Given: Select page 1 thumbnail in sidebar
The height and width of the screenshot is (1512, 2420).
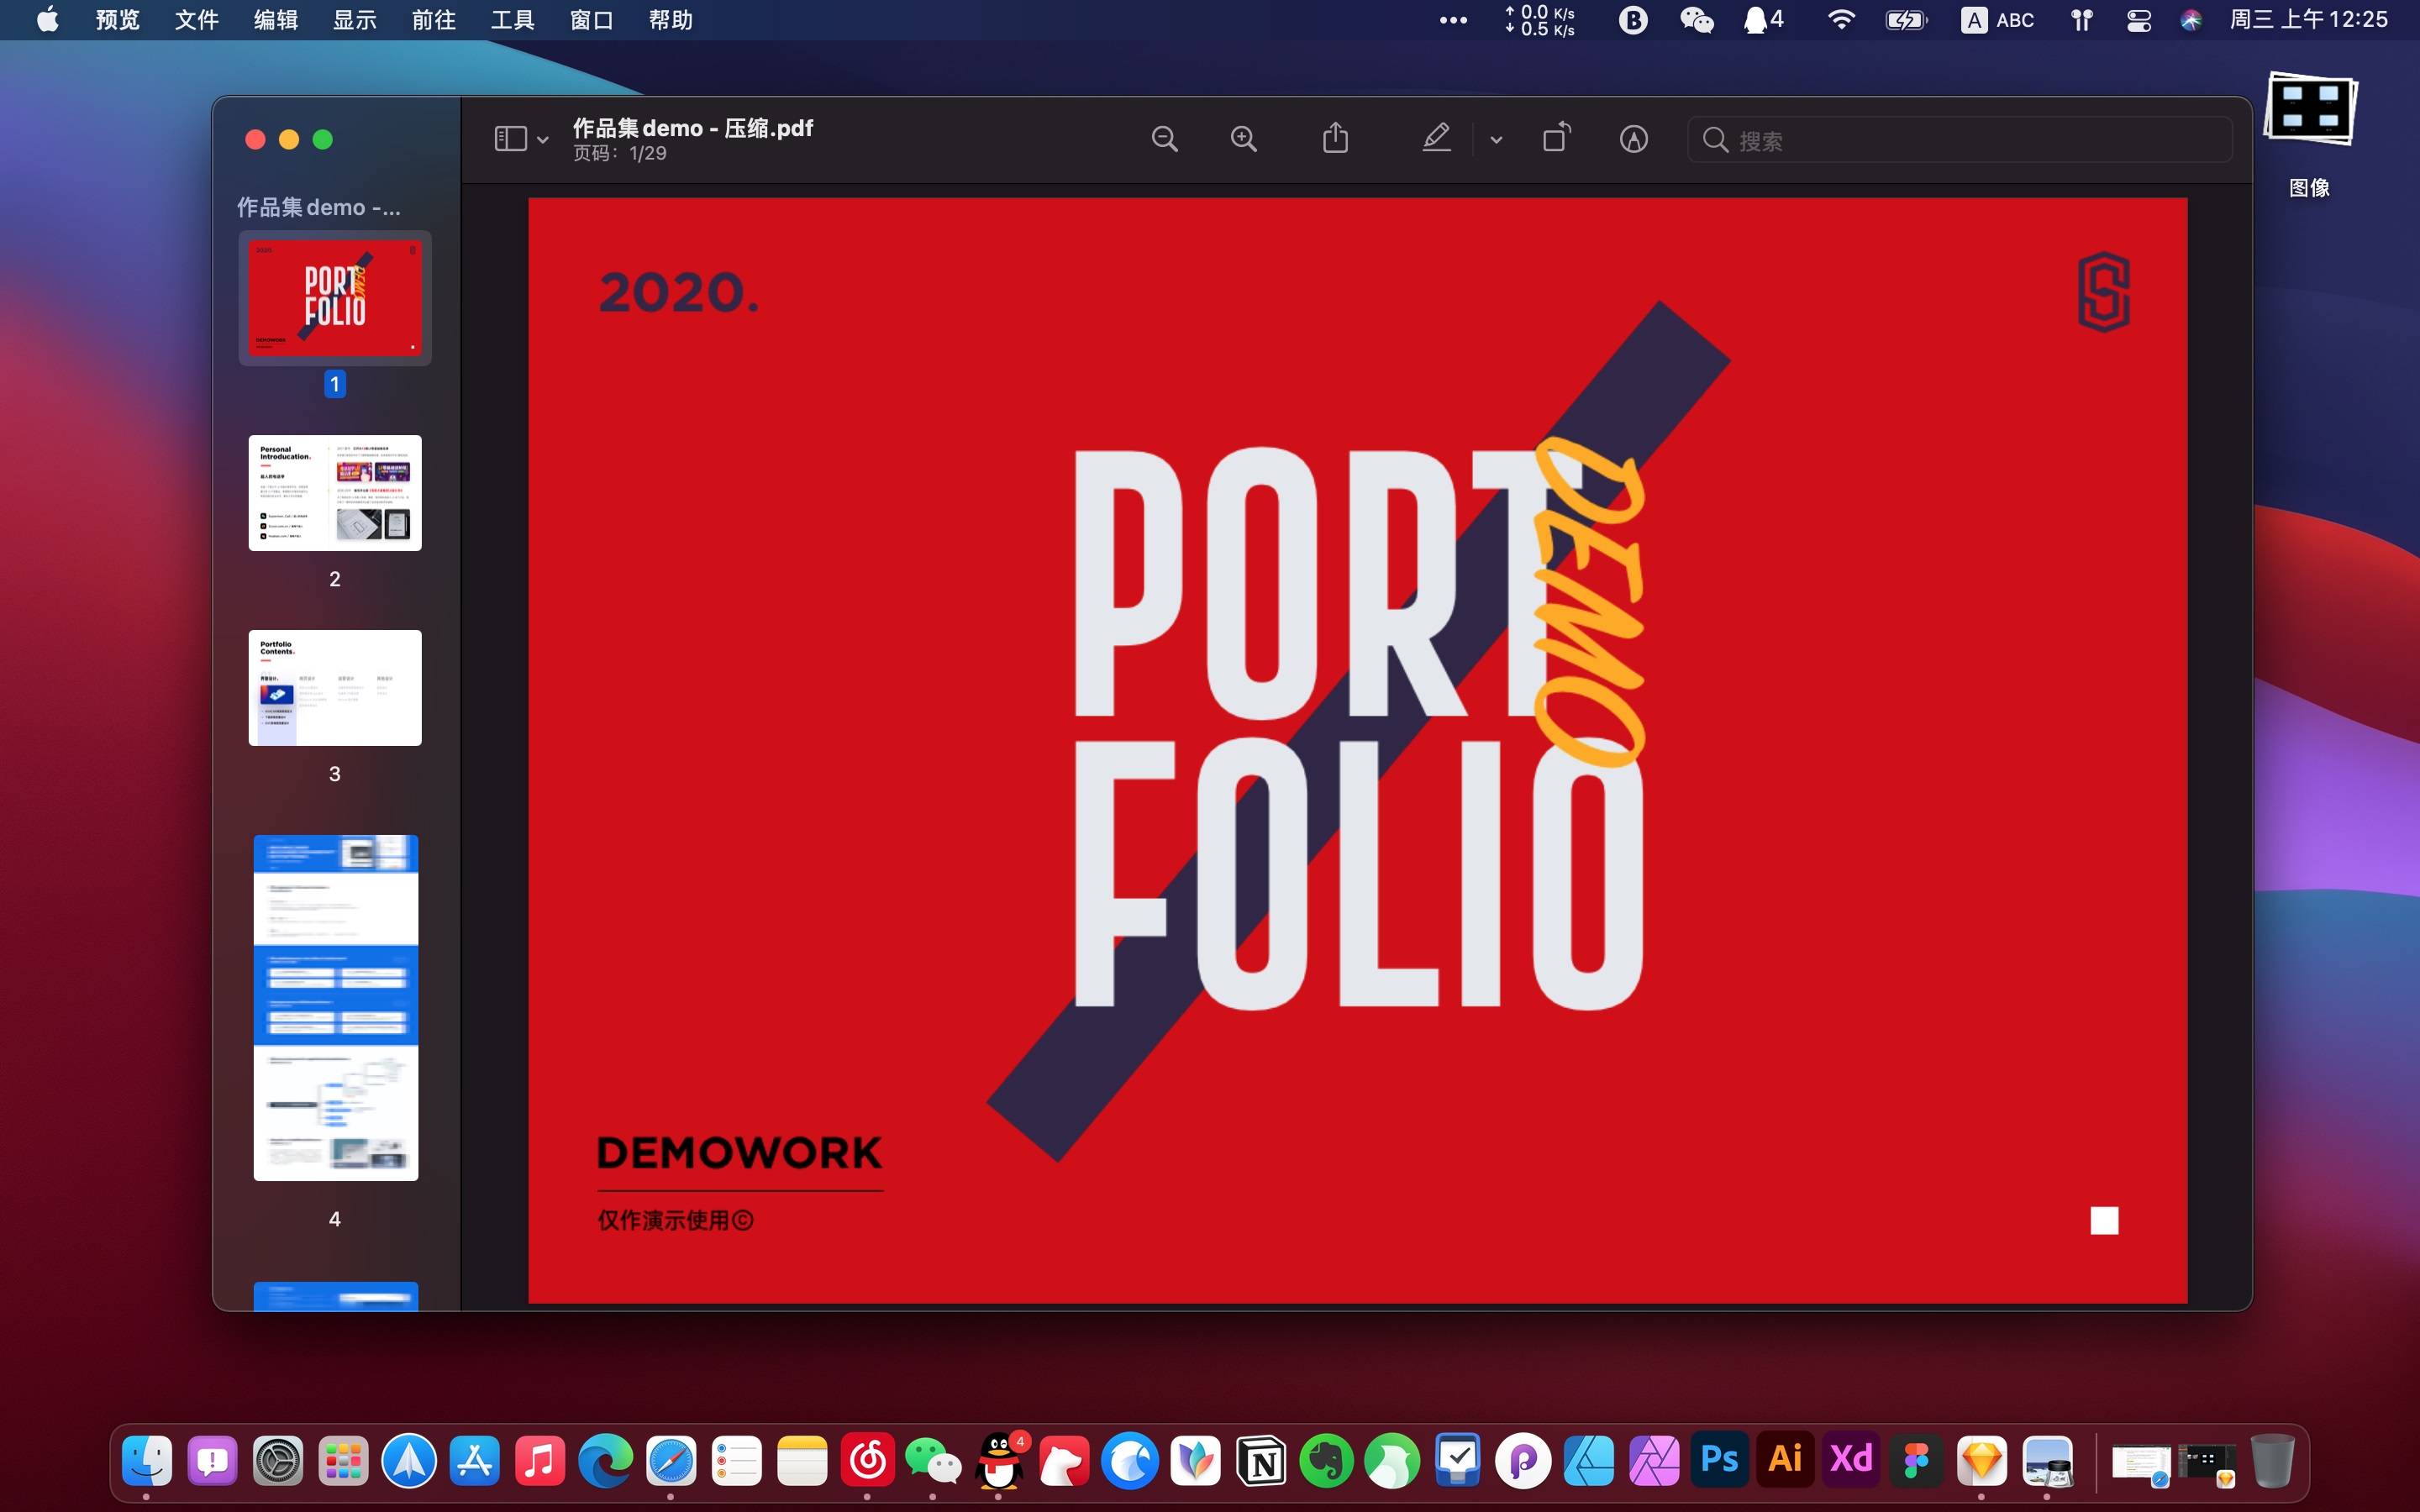Looking at the screenshot, I should coord(335,298).
